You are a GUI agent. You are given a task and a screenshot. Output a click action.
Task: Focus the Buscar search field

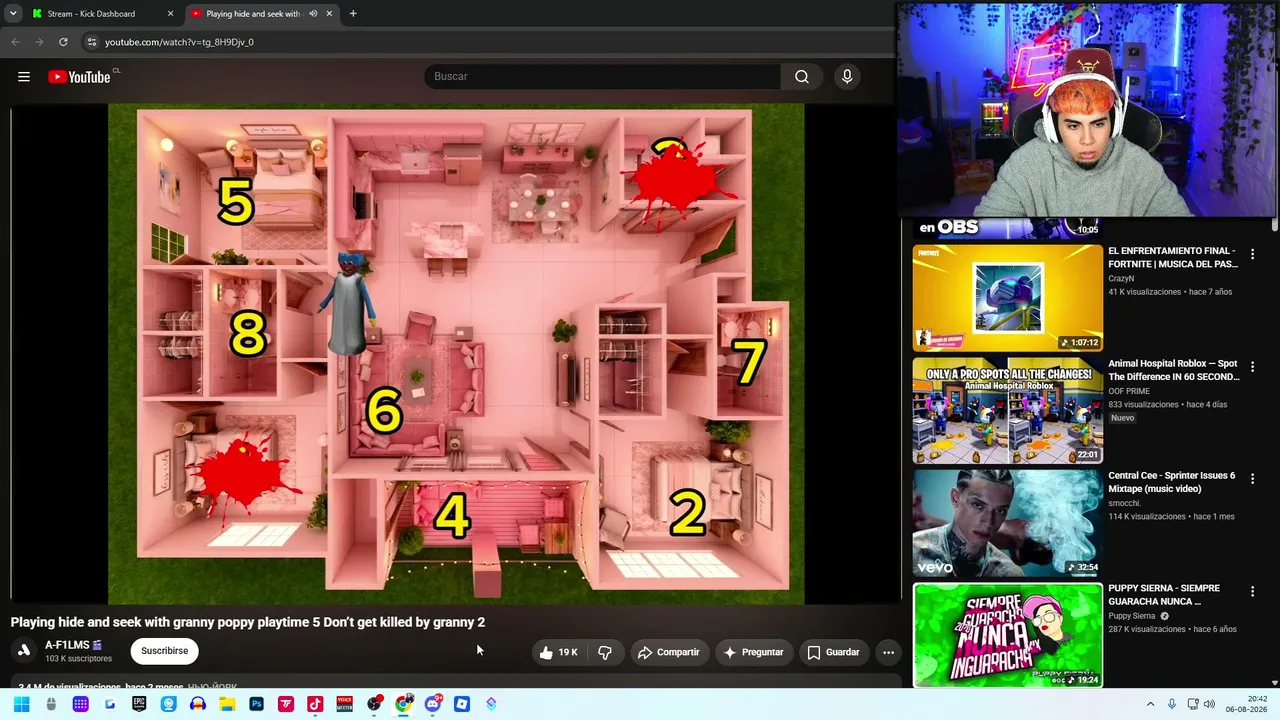603,77
